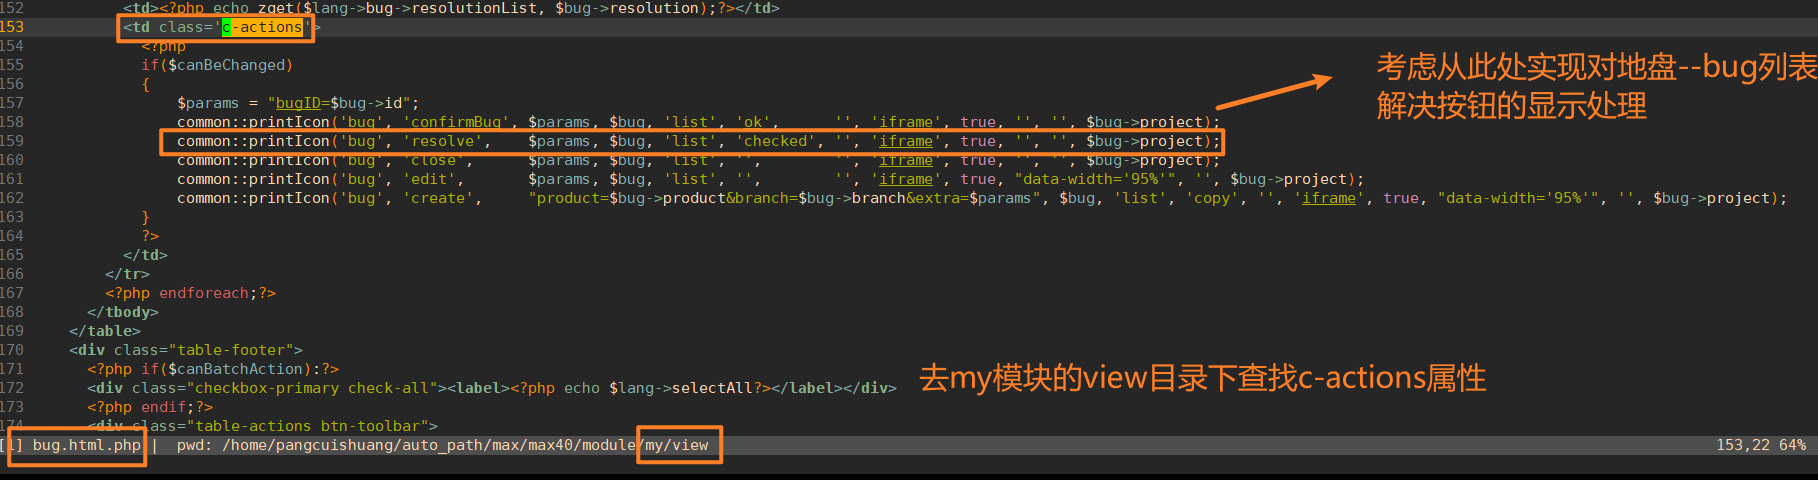
Task: Click 'iframe' on the resolve line
Action: 906,141
